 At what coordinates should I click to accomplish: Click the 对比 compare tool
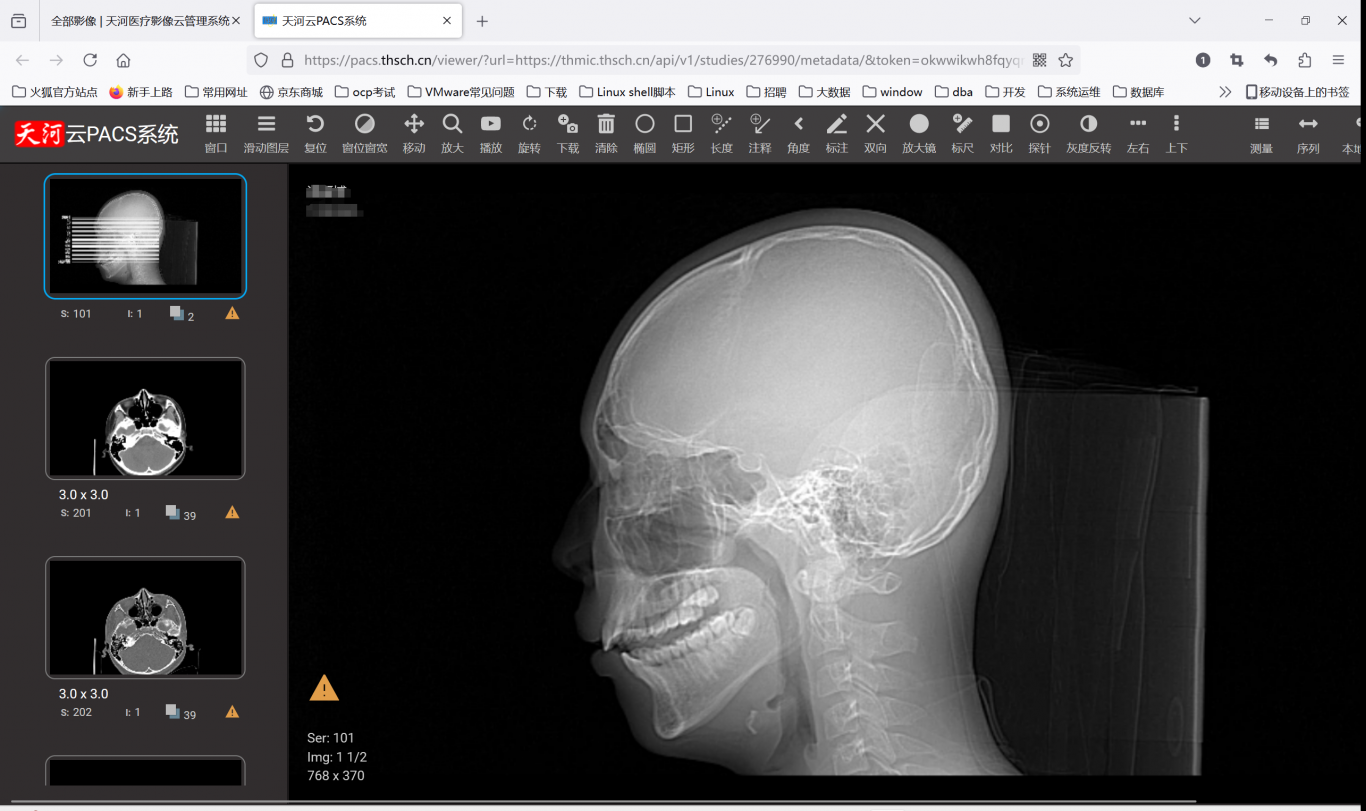pyautogui.click(x=1001, y=133)
